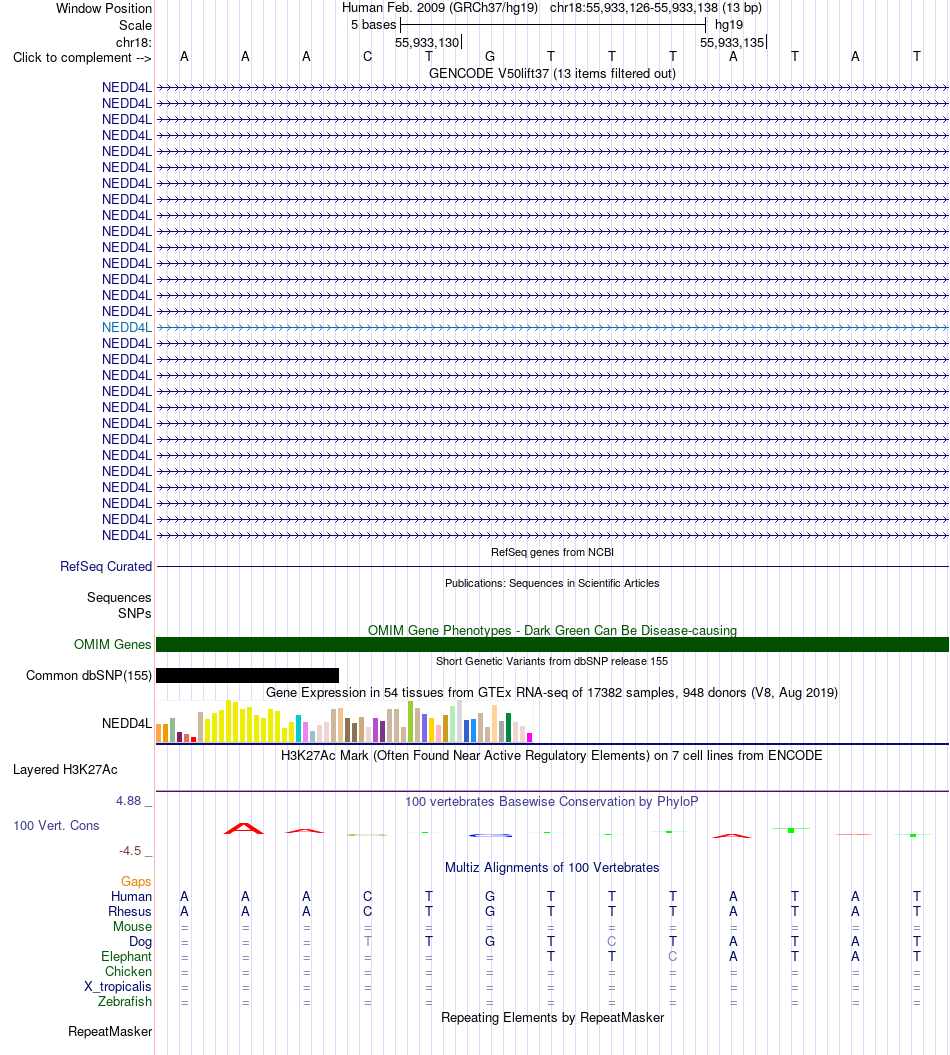This screenshot has width=950, height=1055.
Task: Click the 'Zebrafish' species label
Action: click(125, 1001)
